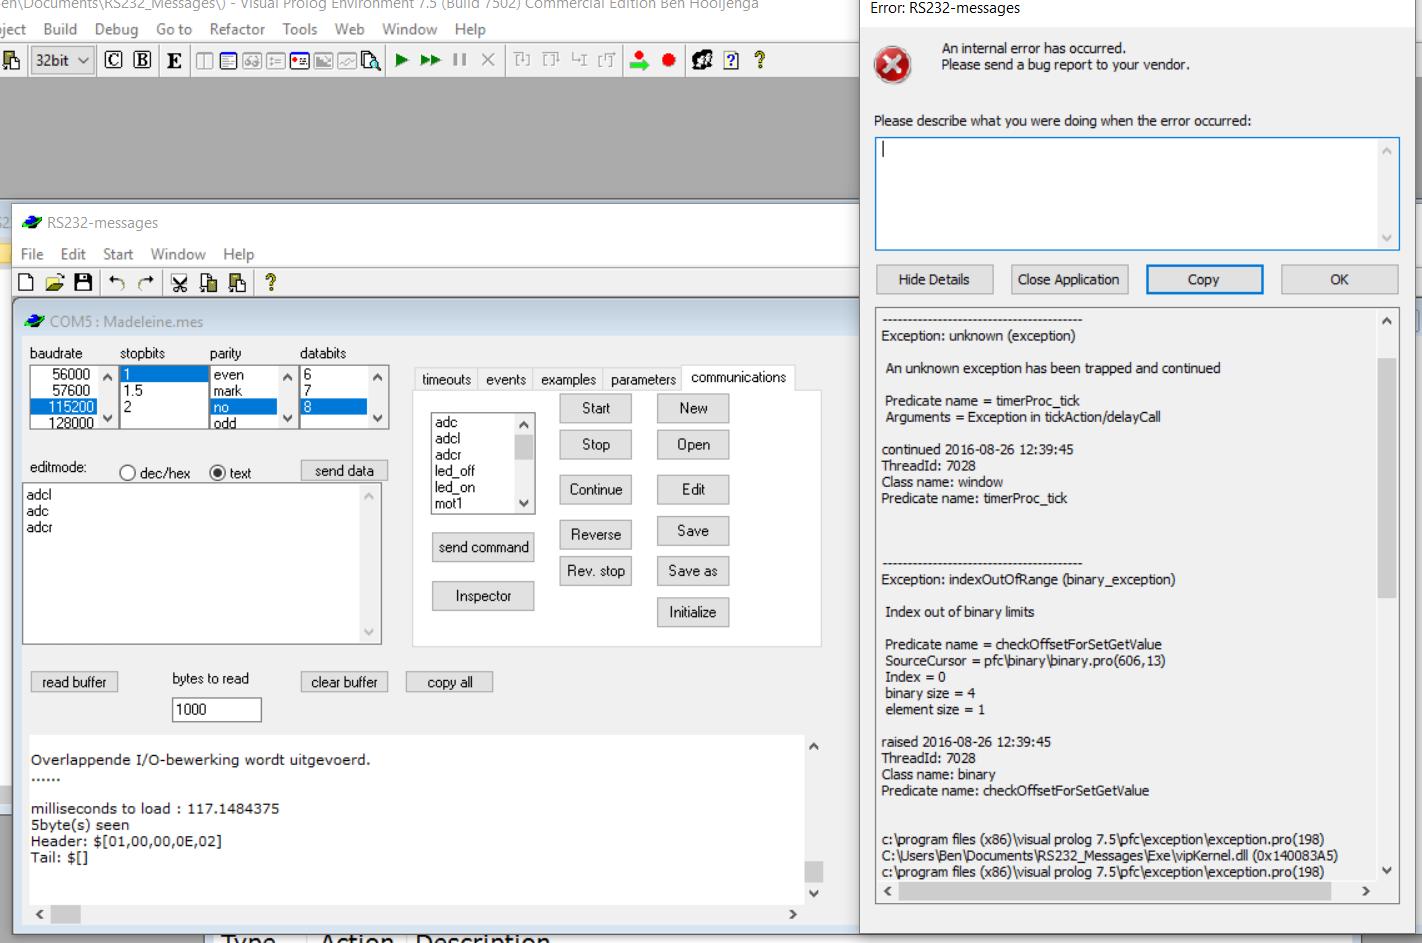Click the red record dot icon
The width and height of the screenshot is (1422, 943).
tap(669, 60)
